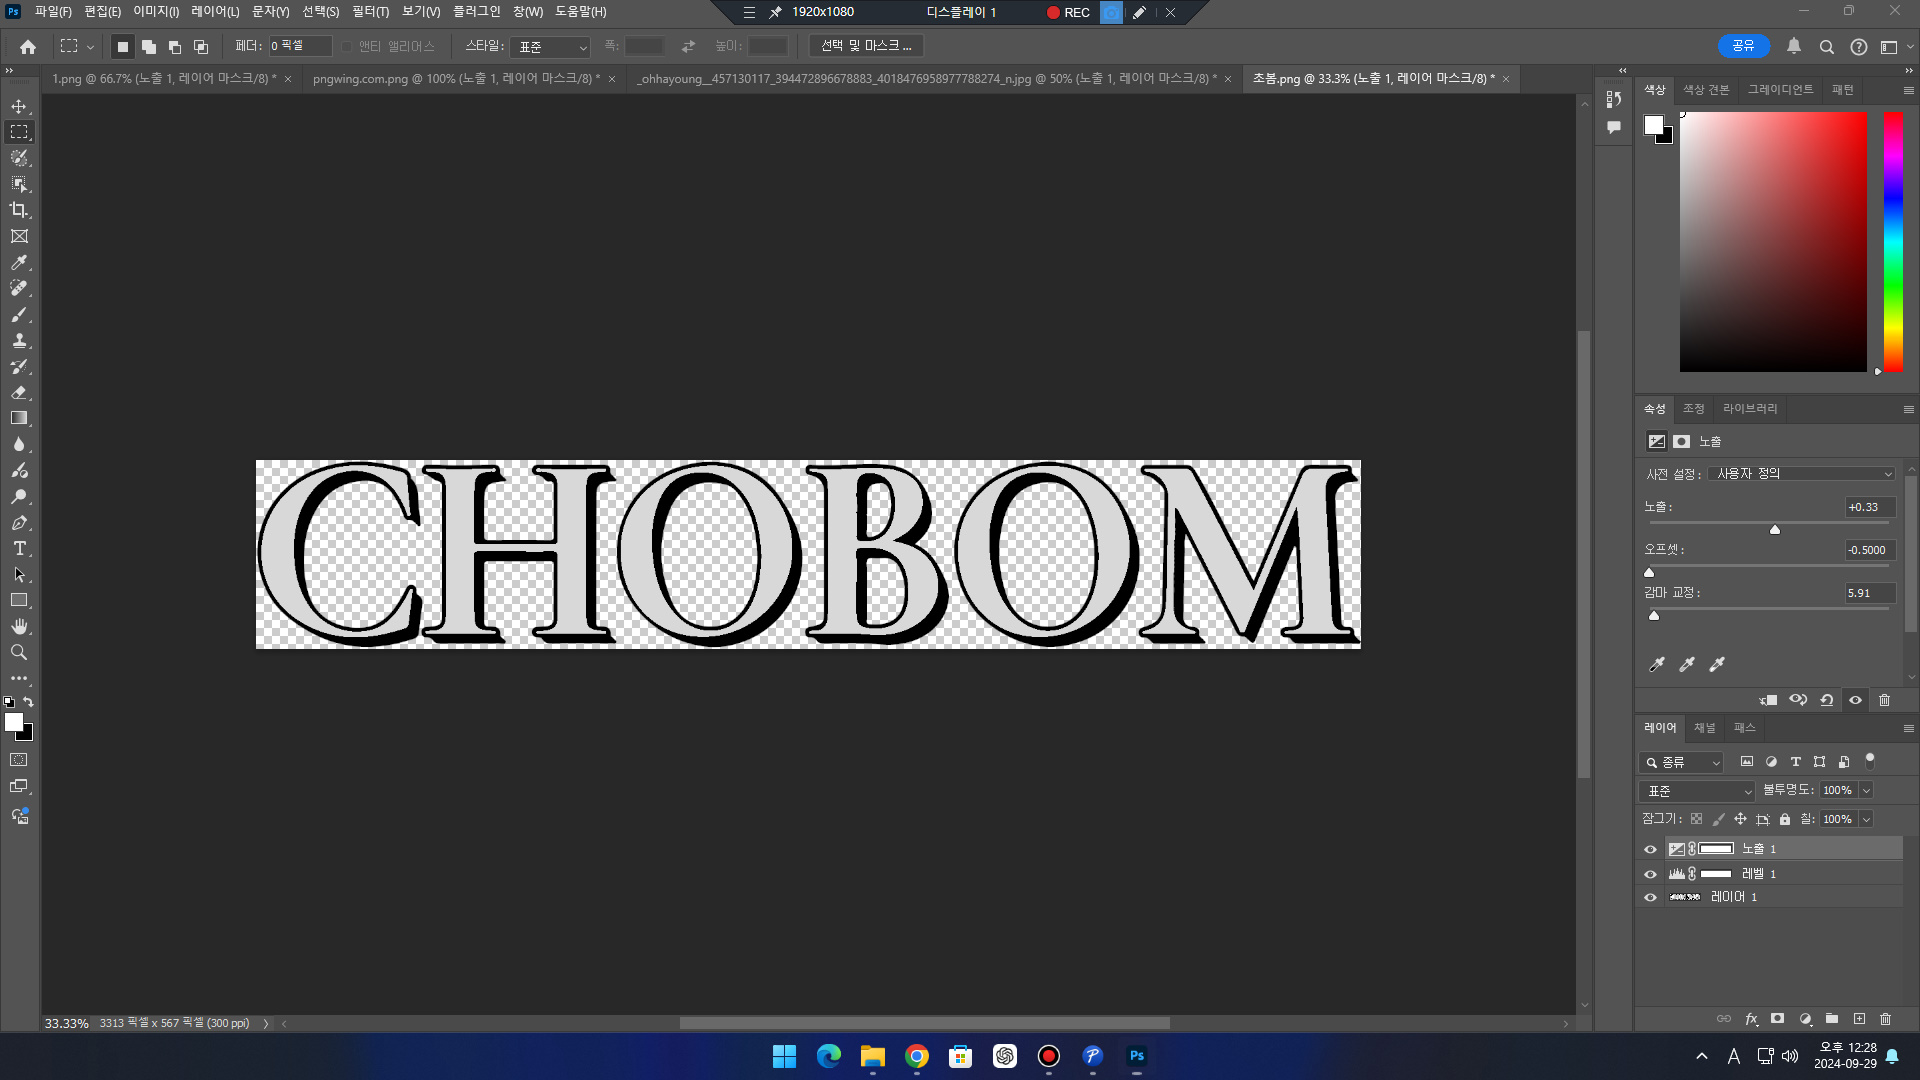Select the Eraser tool

pyautogui.click(x=19, y=392)
